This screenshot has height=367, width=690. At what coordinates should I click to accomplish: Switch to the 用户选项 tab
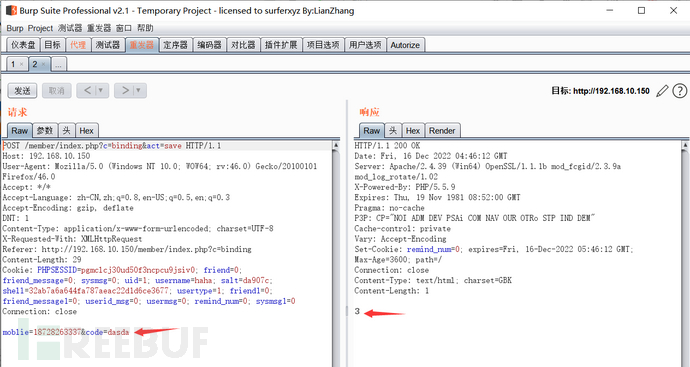click(x=365, y=45)
